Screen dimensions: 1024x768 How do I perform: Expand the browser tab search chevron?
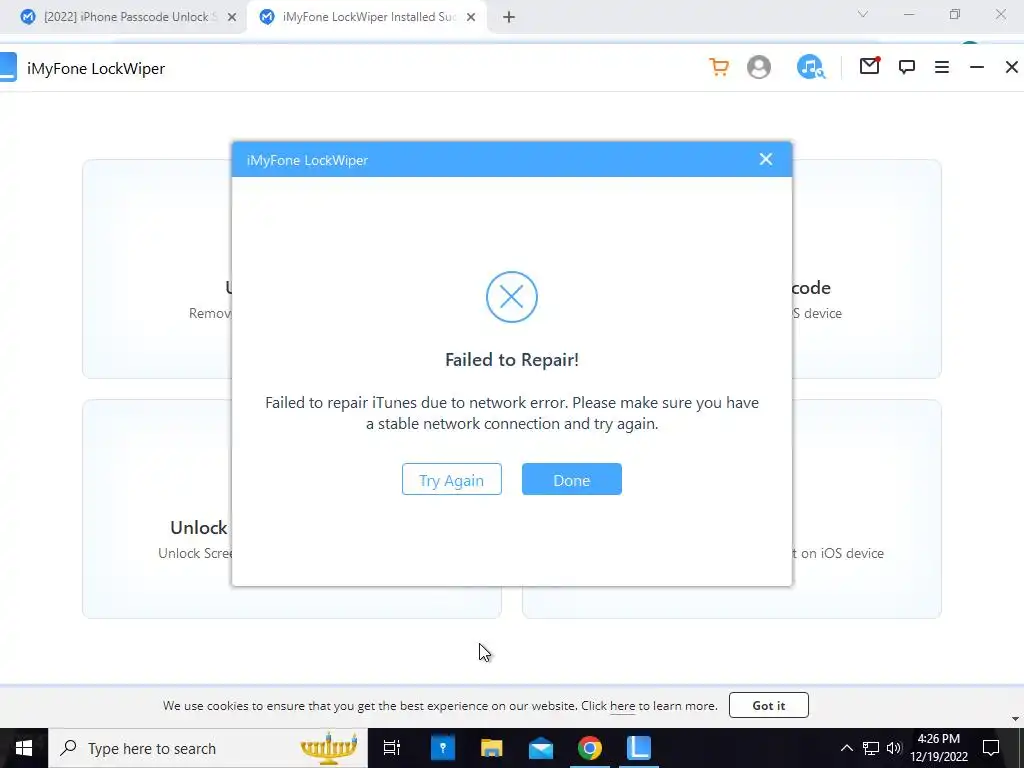point(863,14)
